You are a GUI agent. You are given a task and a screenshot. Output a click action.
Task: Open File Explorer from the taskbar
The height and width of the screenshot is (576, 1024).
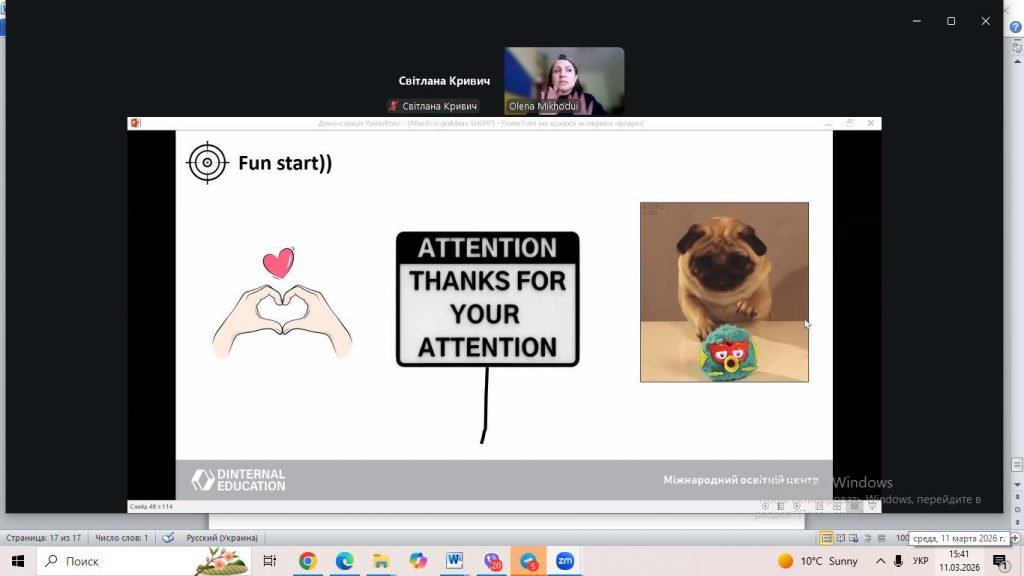(381, 561)
